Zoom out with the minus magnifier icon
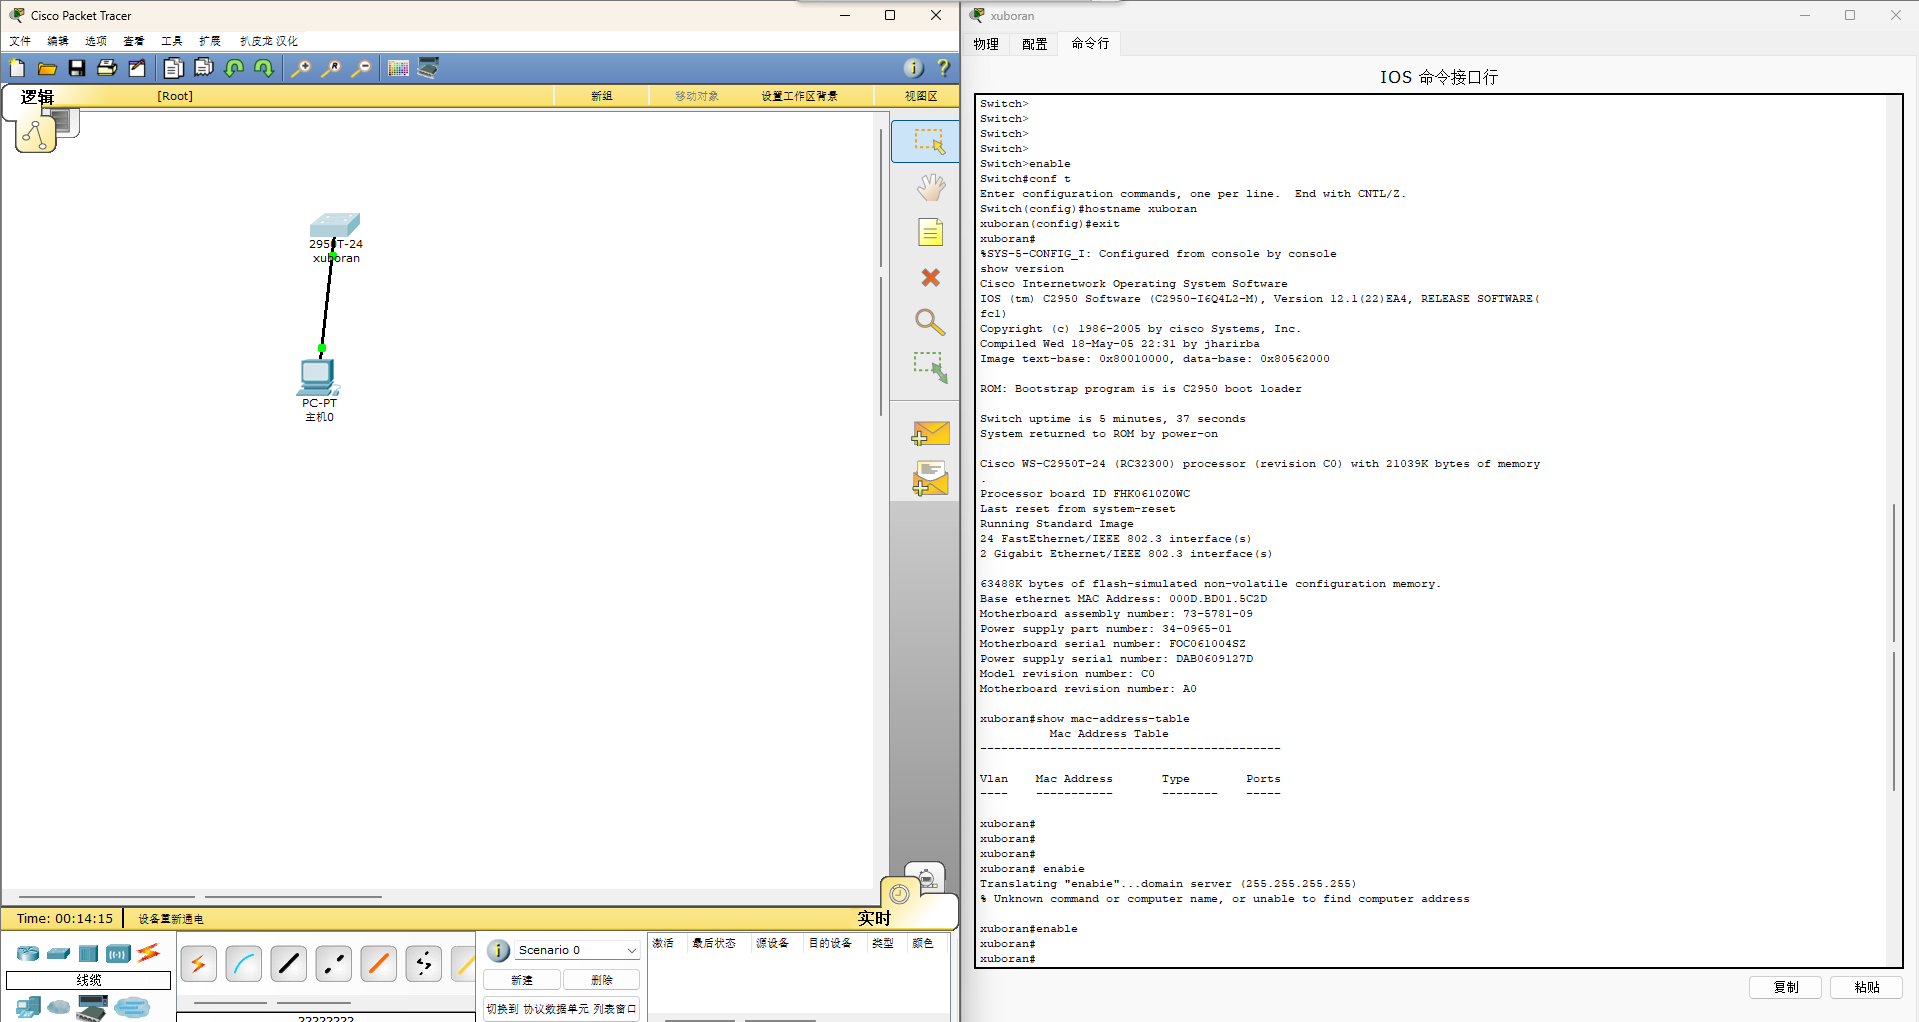Viewport: 1919px width, 1022px height. tap(361, 68)
